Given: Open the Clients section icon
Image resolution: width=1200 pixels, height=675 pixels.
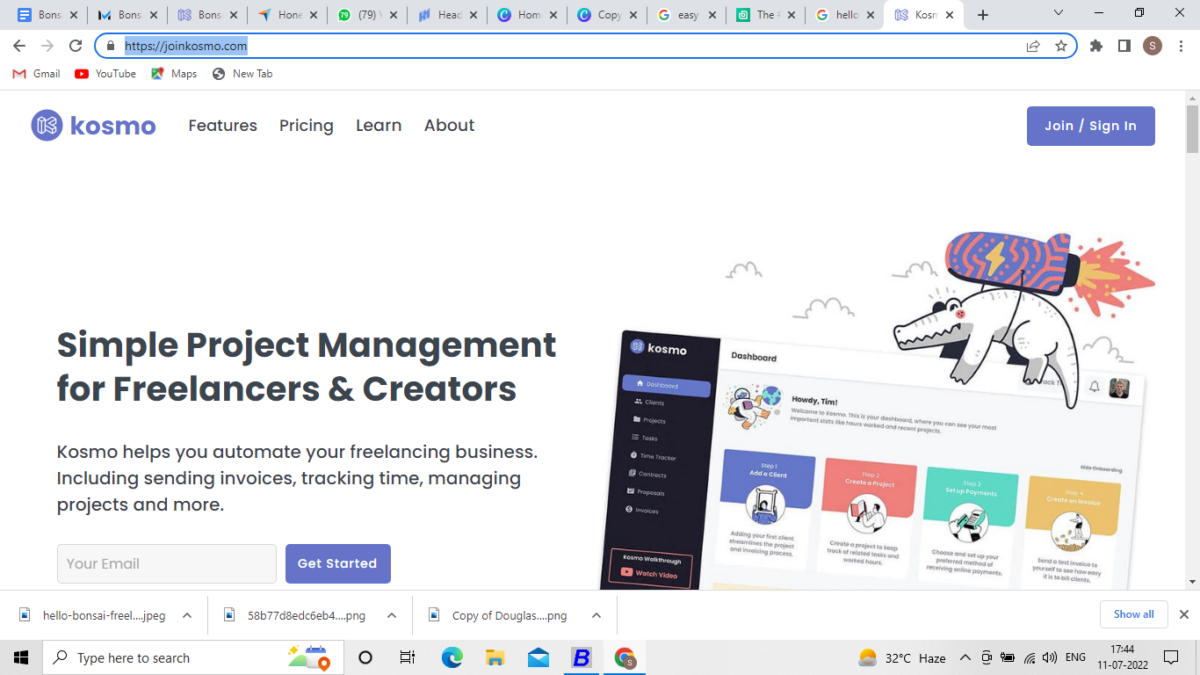Looking at the screenshot, I should (x=637, y=400).
